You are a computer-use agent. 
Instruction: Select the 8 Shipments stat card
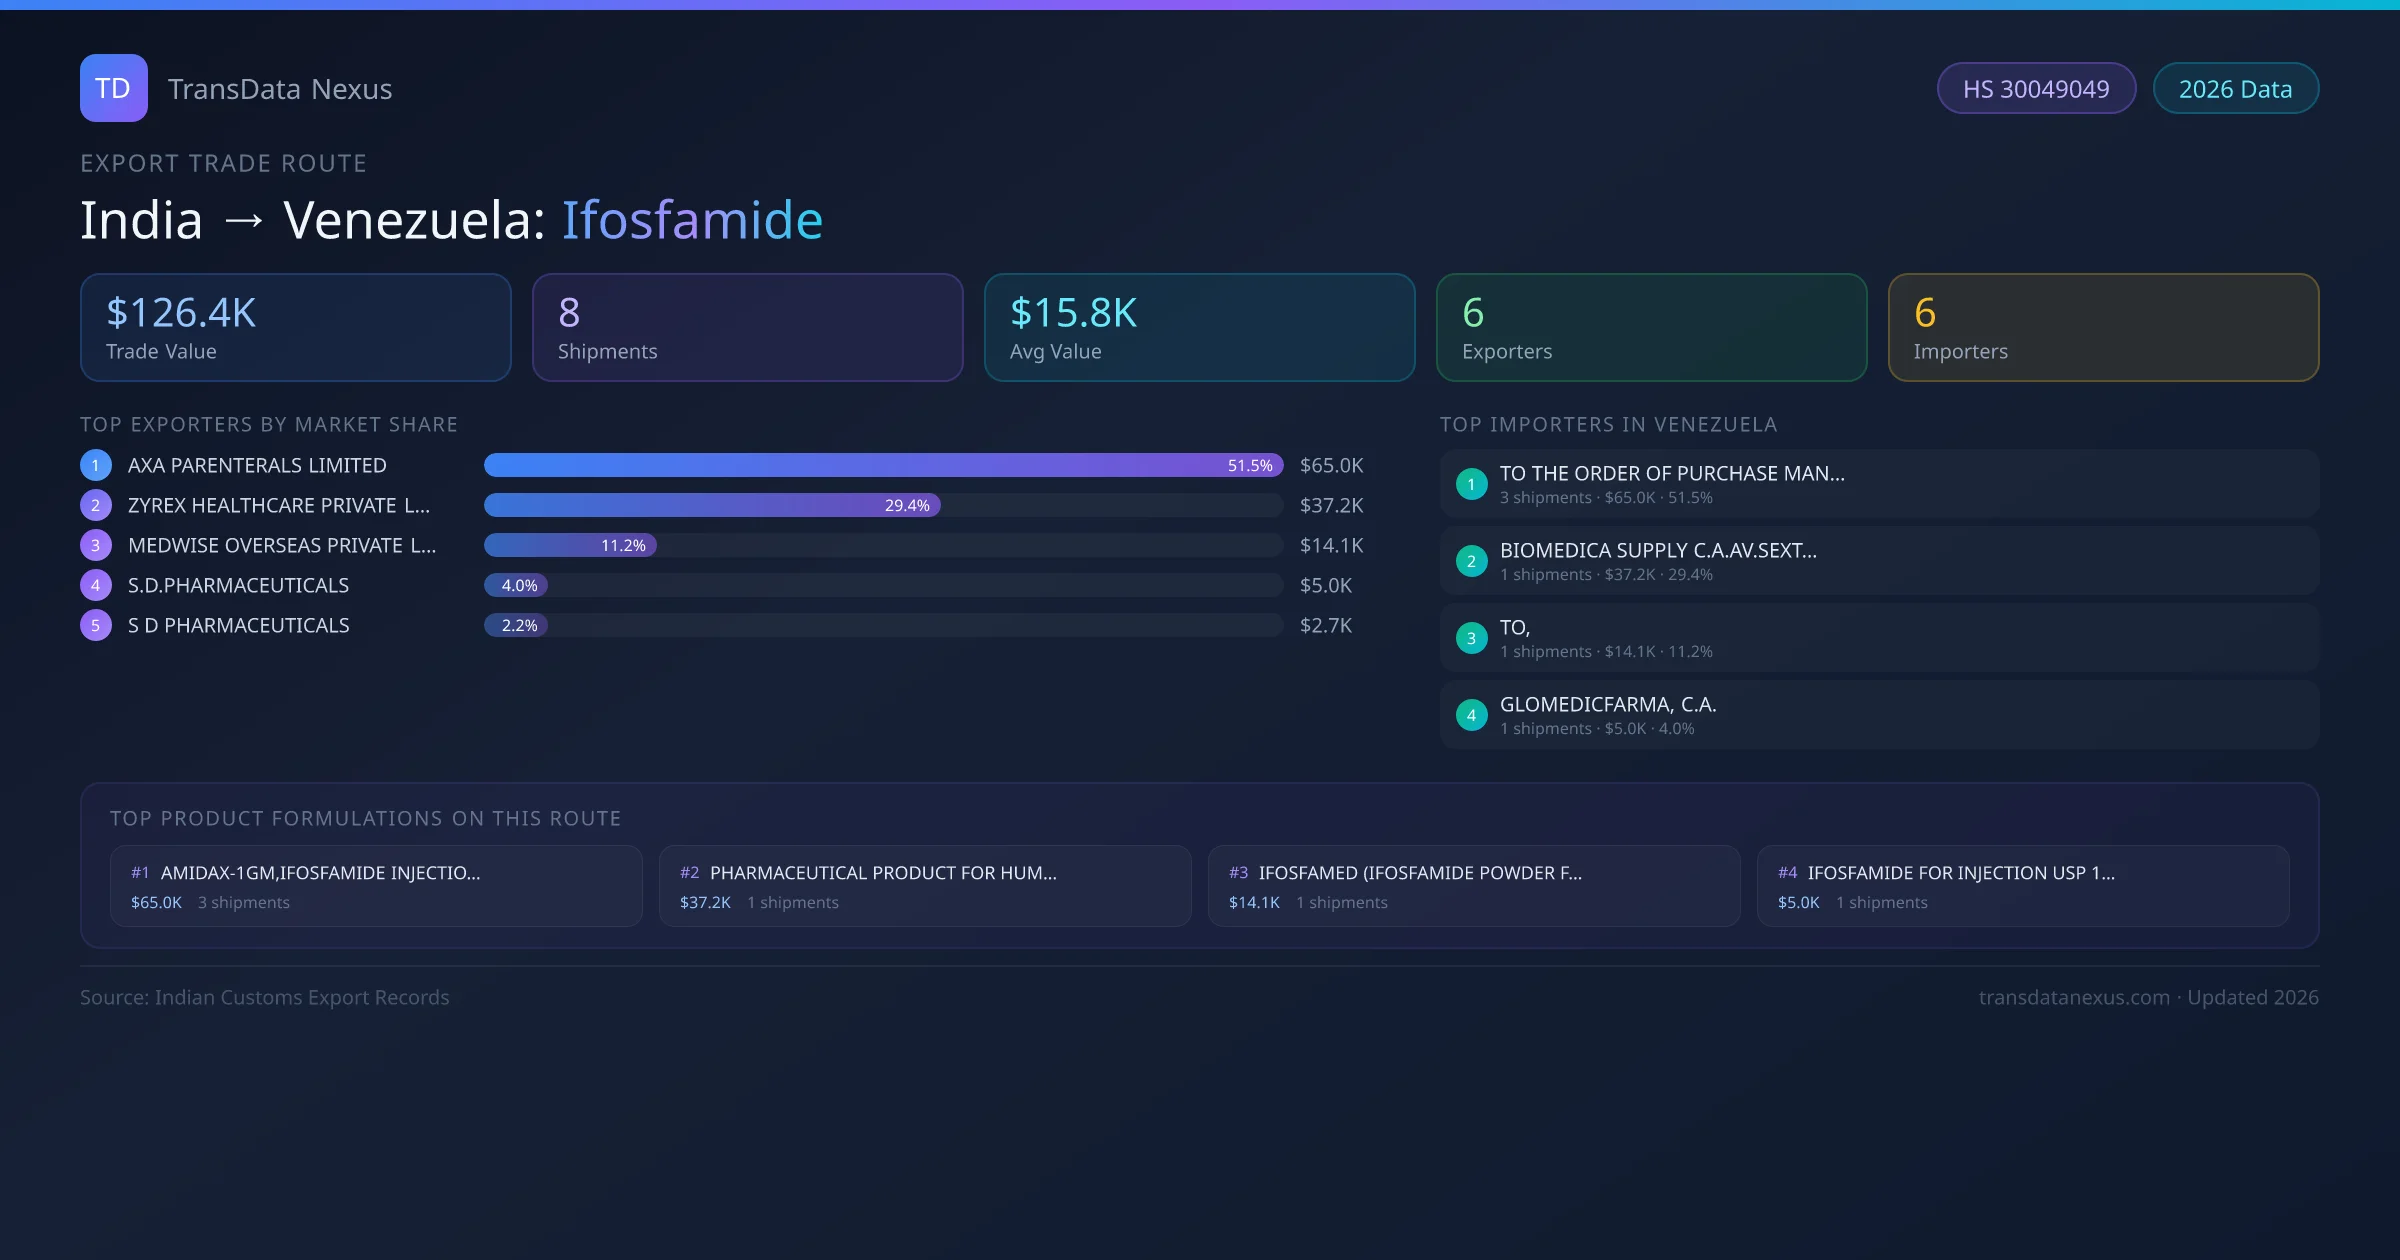click(x=747, y=328)
